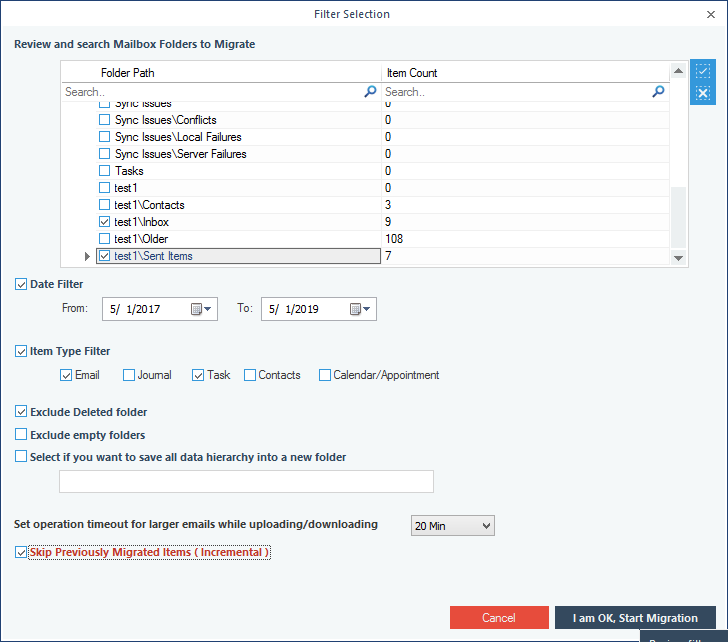Uncheck the Date Filter checkbox
This screenshot has width=728, height=642.
[22, 285]
